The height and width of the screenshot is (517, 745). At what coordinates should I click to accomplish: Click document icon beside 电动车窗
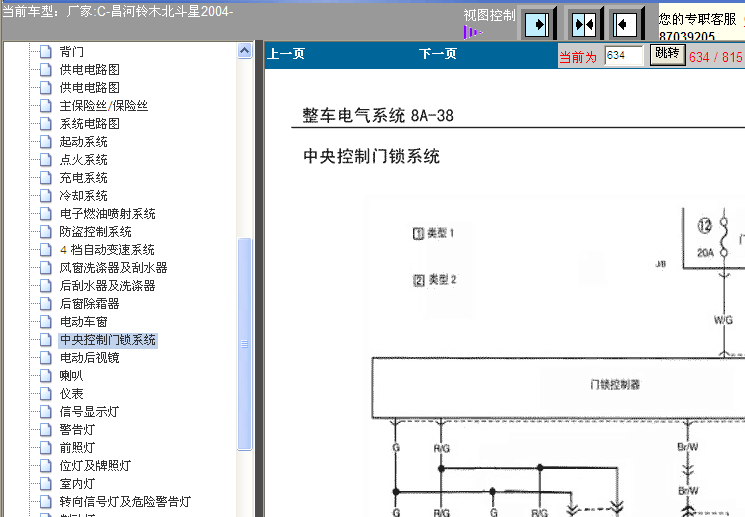click(46, 322)
